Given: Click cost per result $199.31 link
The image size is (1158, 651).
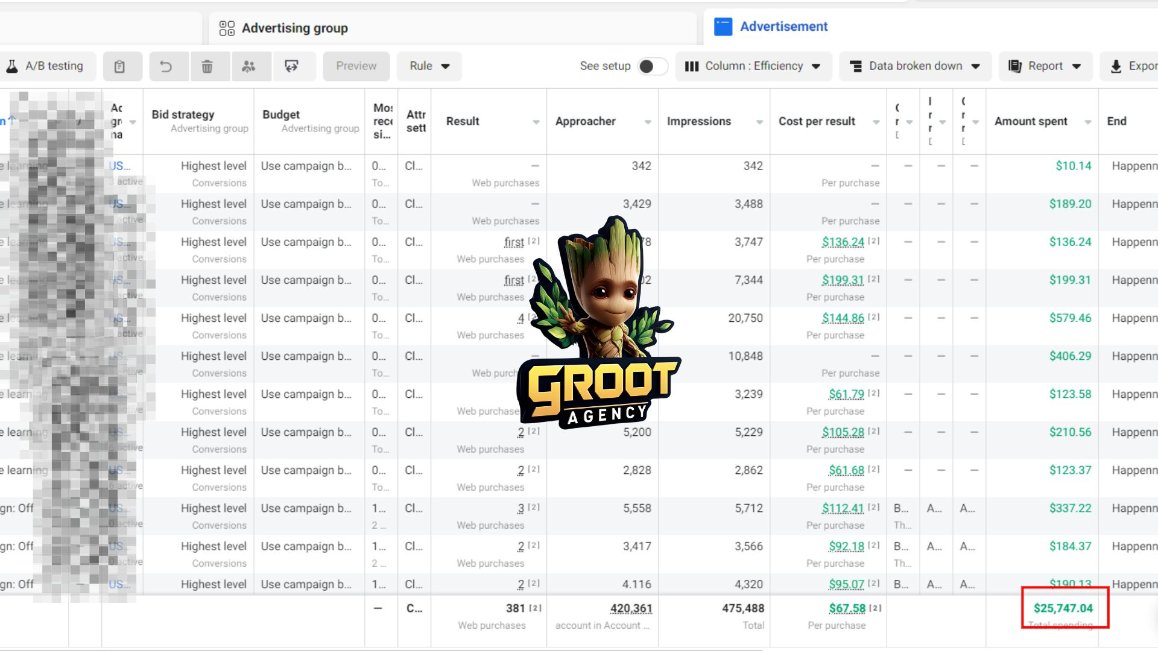Looking at the screenshot, I should point(843,280).
